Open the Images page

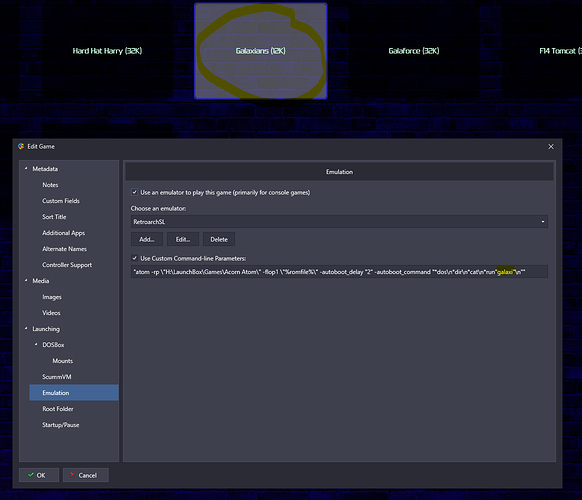click(52, 297)
